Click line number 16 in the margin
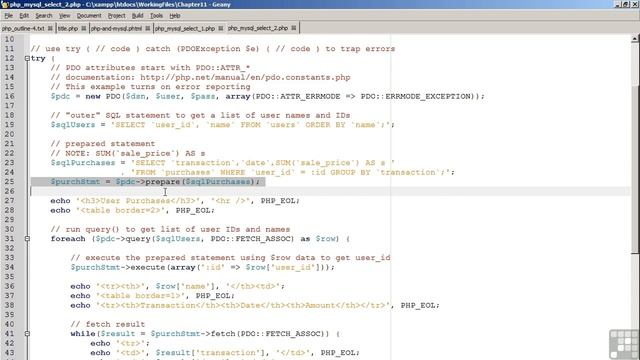Screen dimensions: 640x360 pyautogui.click(x=9, y=96)
